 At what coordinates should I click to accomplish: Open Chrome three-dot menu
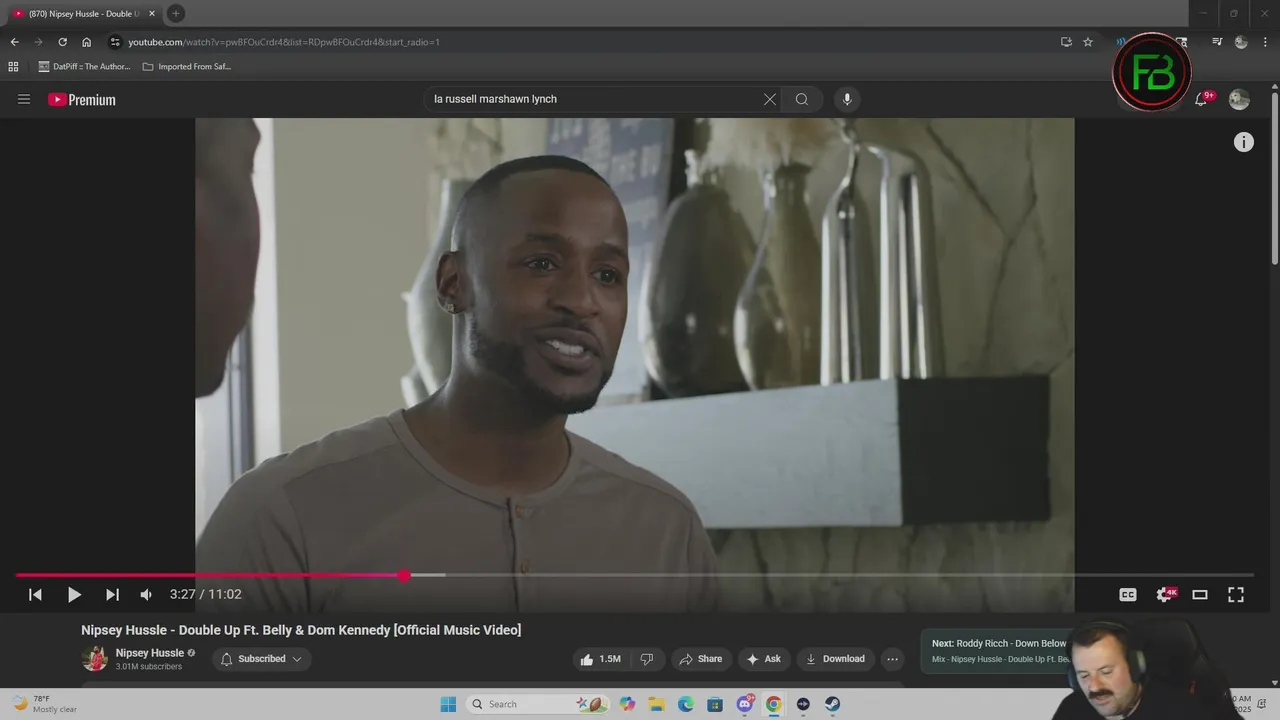1265,42
